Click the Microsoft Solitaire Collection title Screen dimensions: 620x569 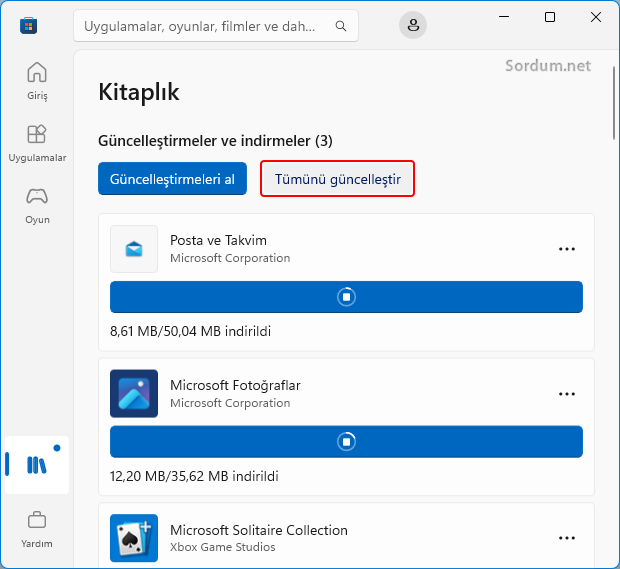[x=259, y=530]
